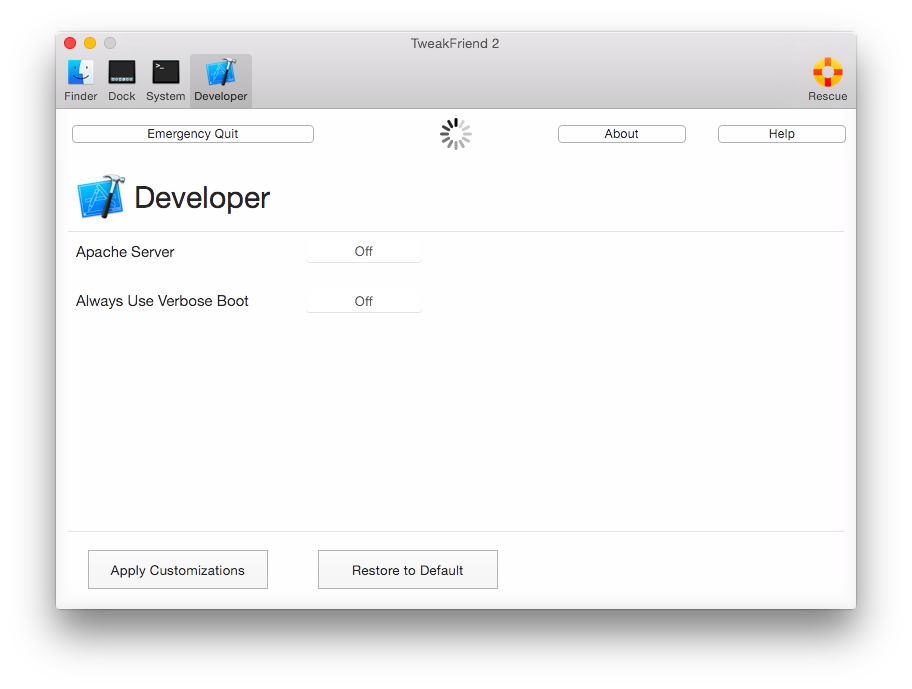
Task: Click the Emergency Quit button
Action: (193, 134)
